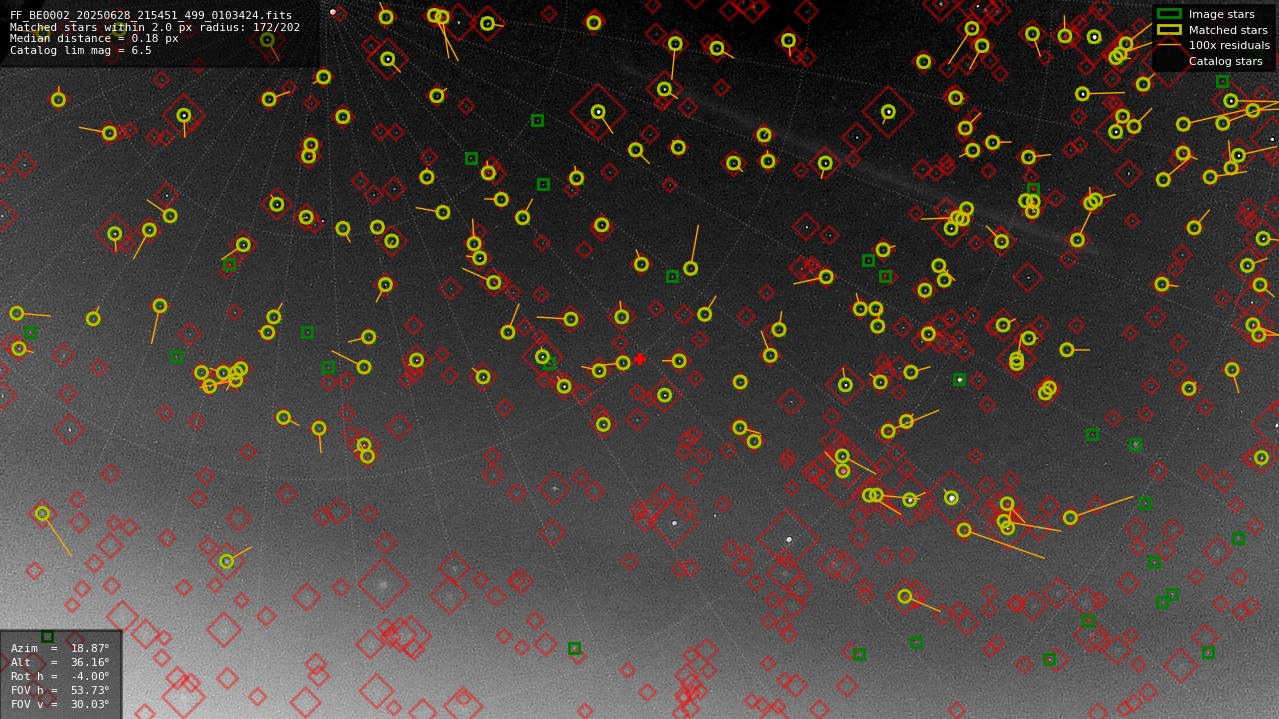Screen dimensions: 1279x719
Task: Click the yellow 100x residuals legend line
Action: [x=1168, y=46]
